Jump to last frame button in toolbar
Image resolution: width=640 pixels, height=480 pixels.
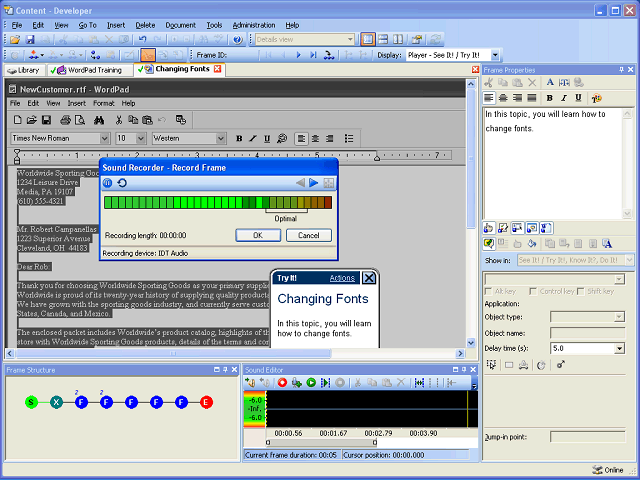pos(313,55)
